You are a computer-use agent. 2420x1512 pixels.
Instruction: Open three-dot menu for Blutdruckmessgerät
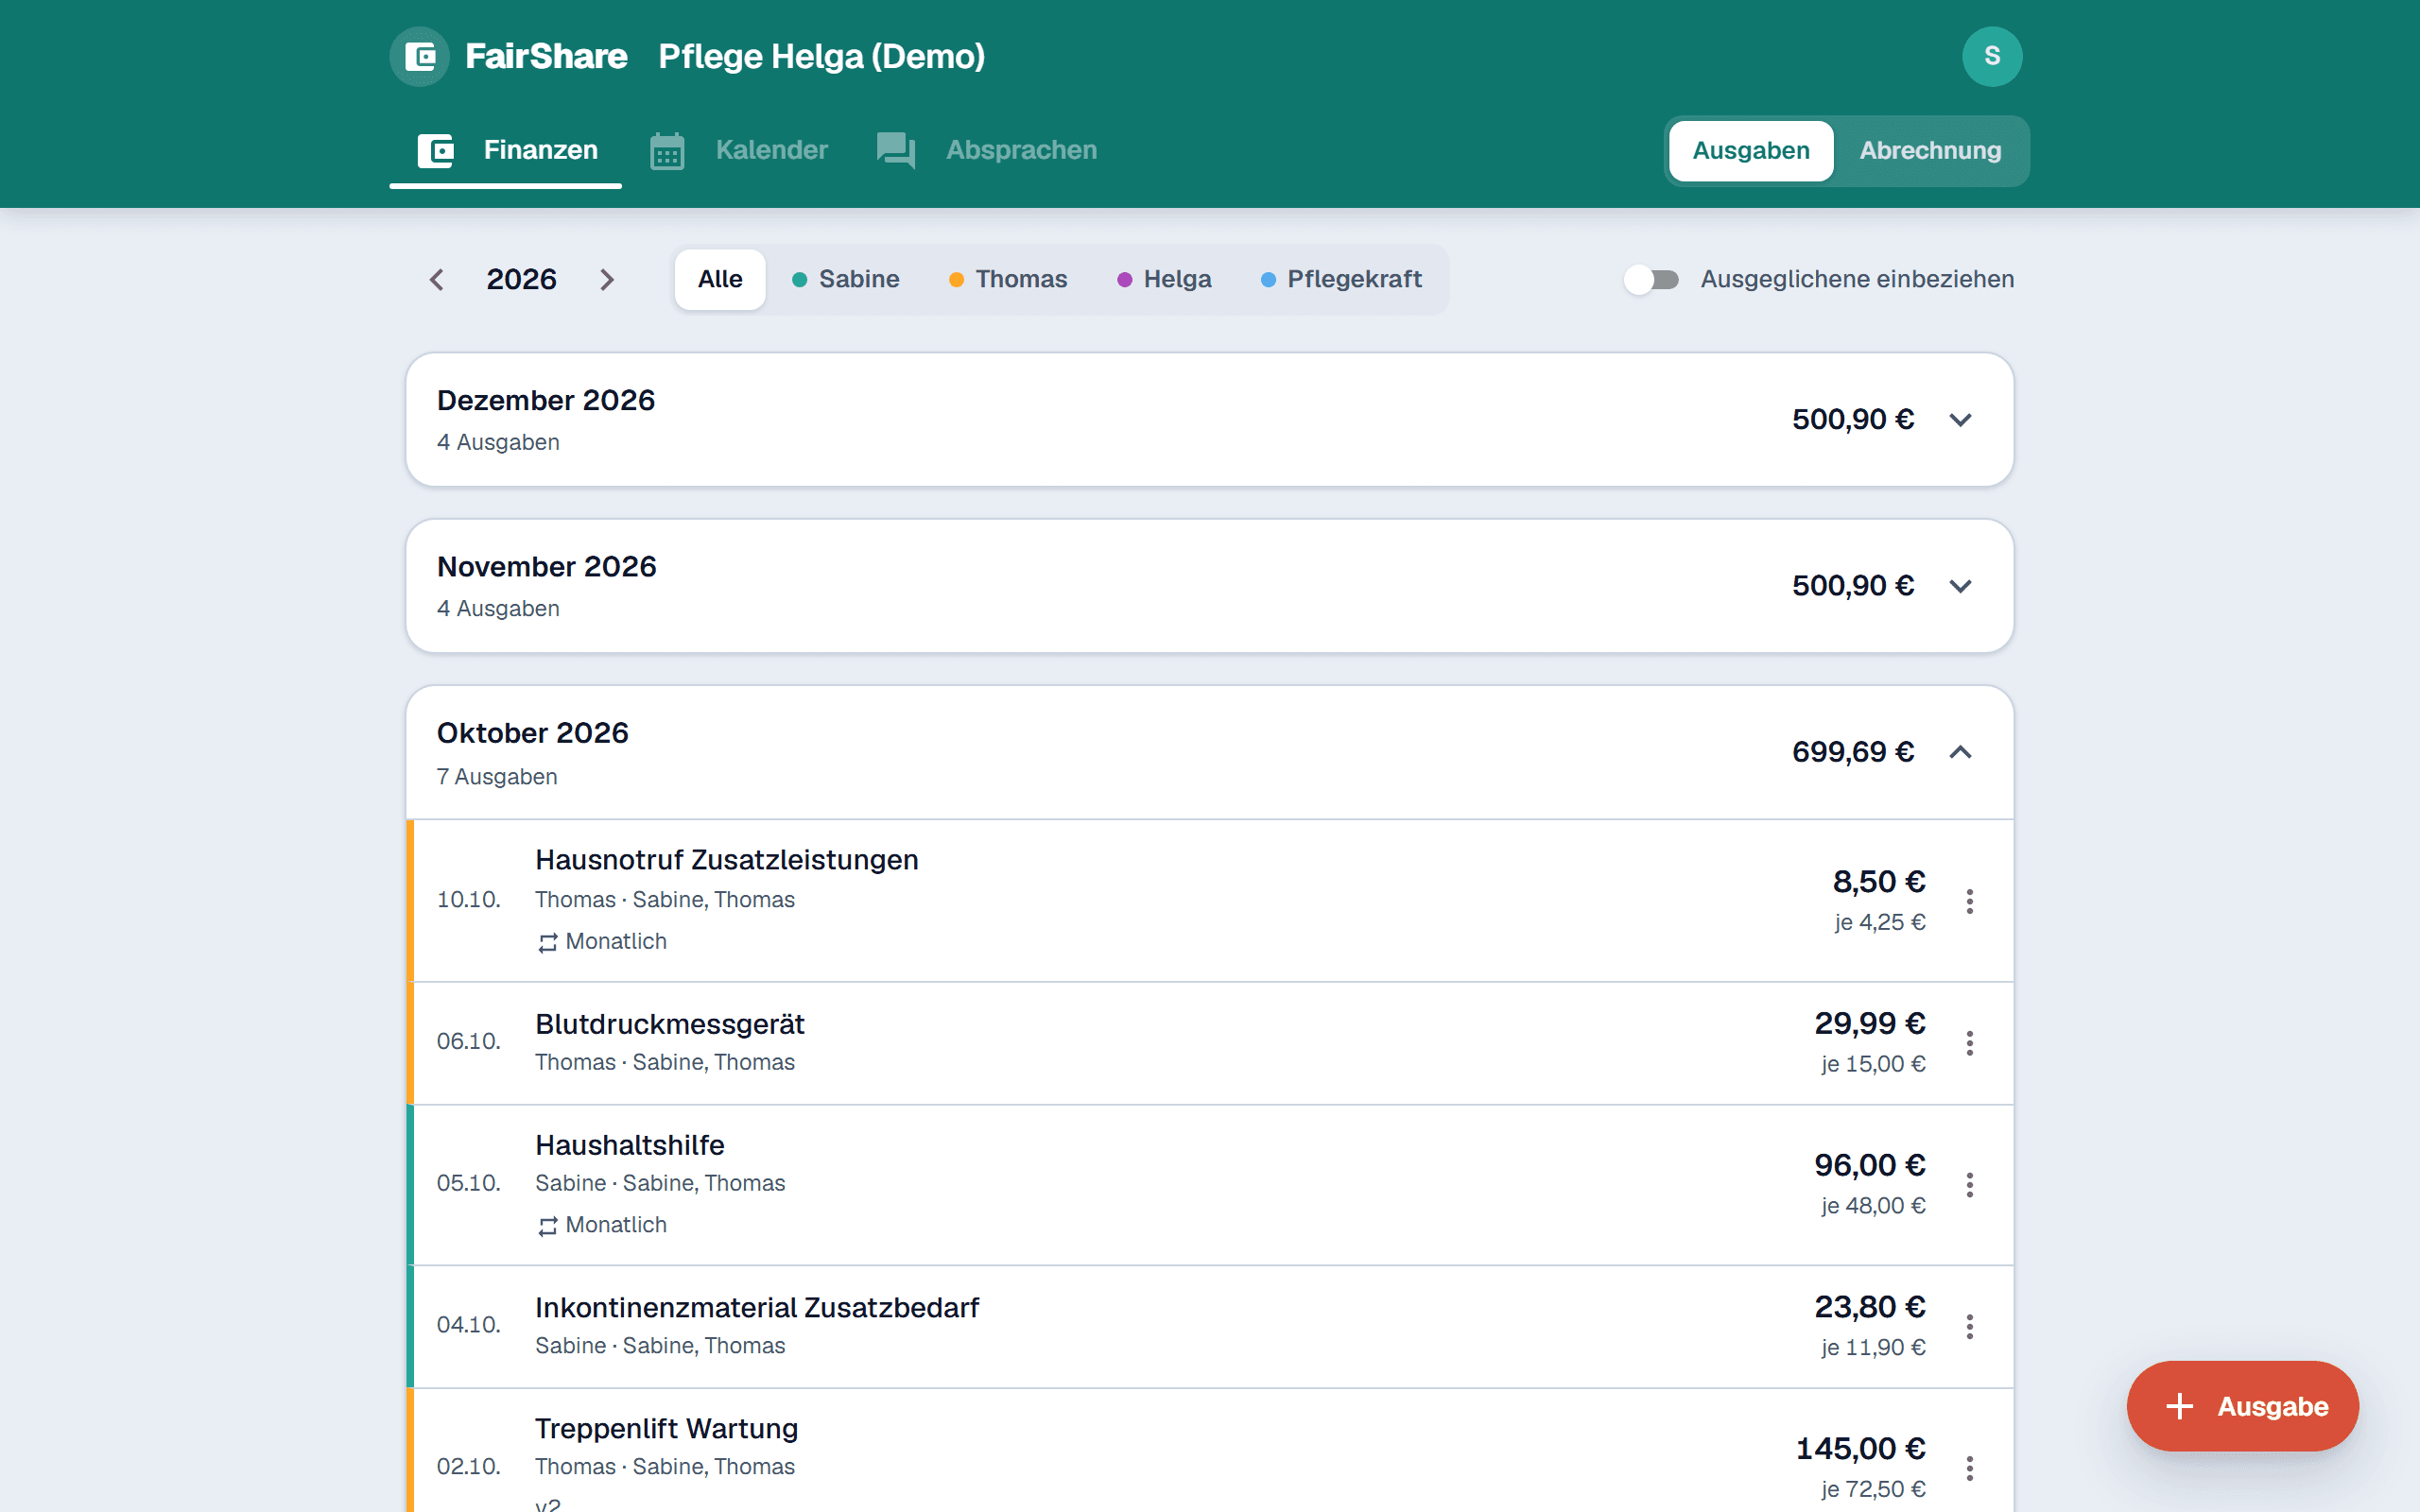click(x=1969, y=1043)
